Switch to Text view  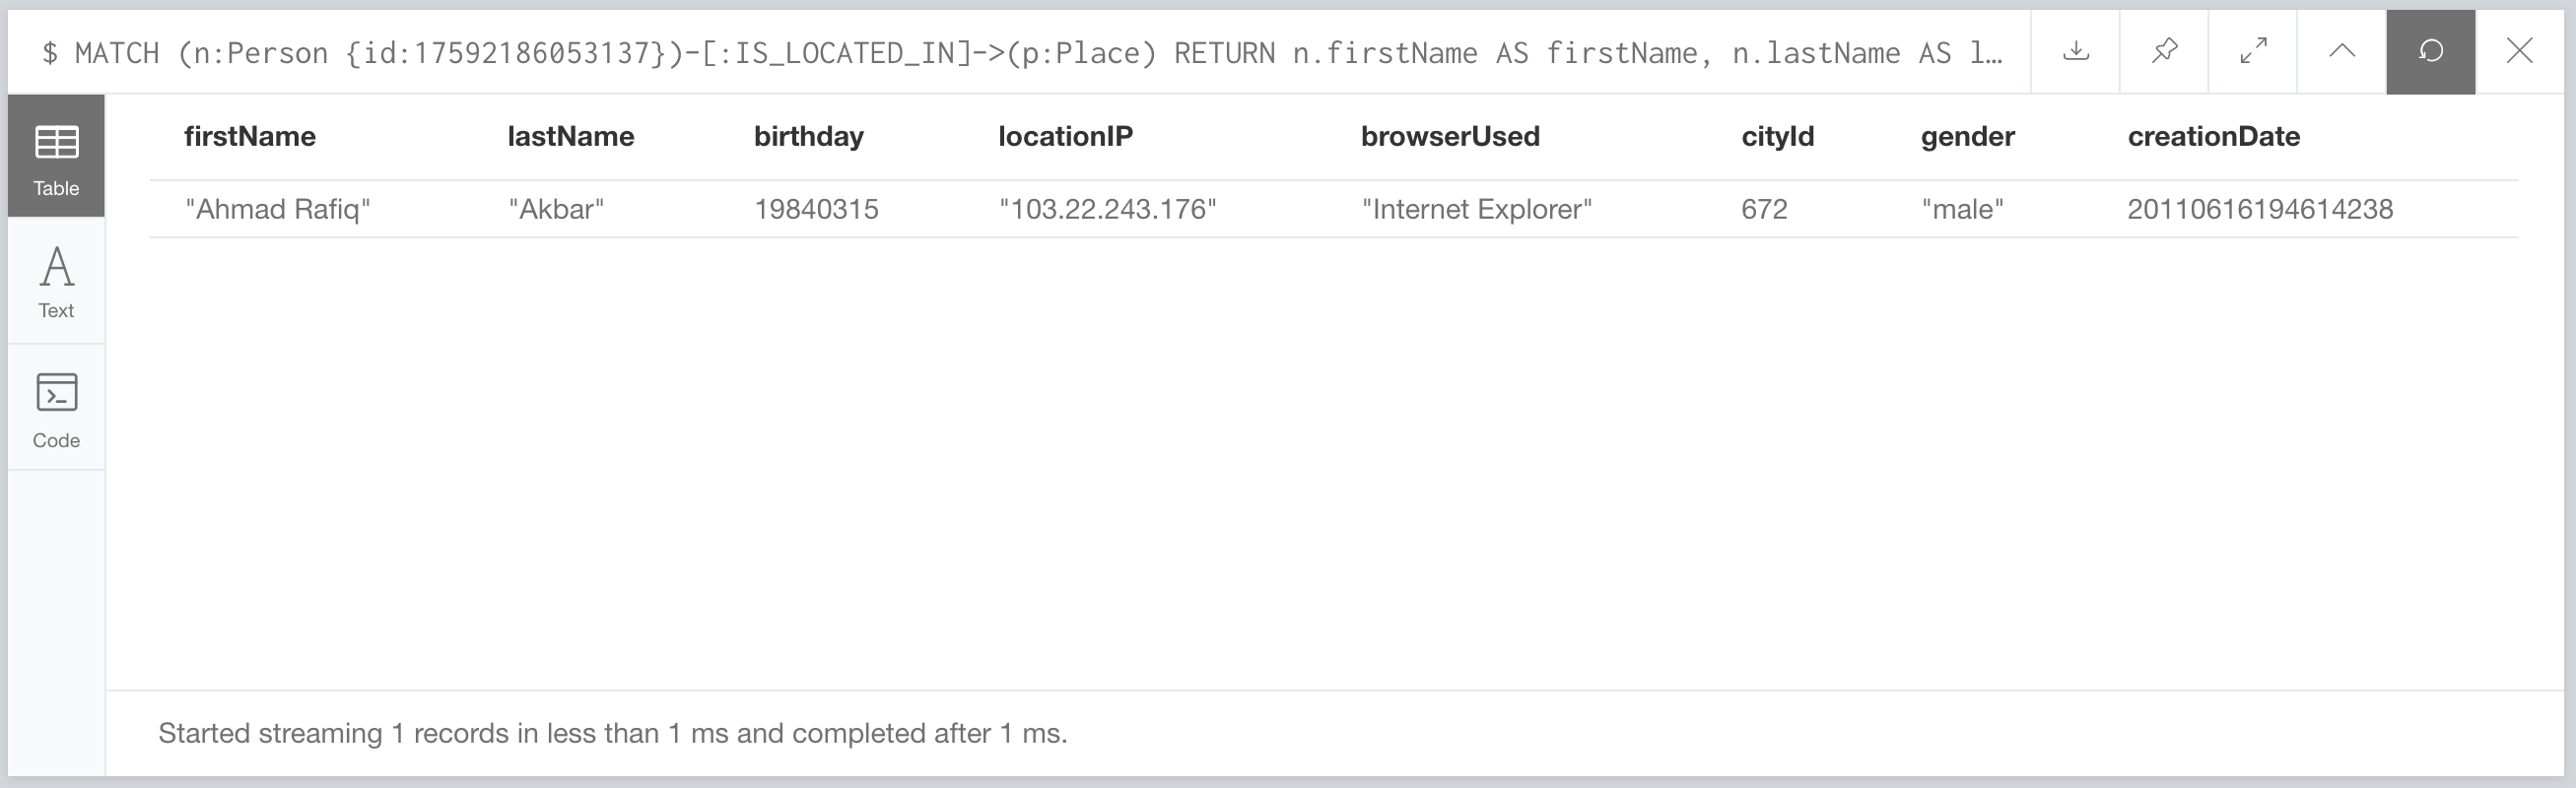point(56,282)
